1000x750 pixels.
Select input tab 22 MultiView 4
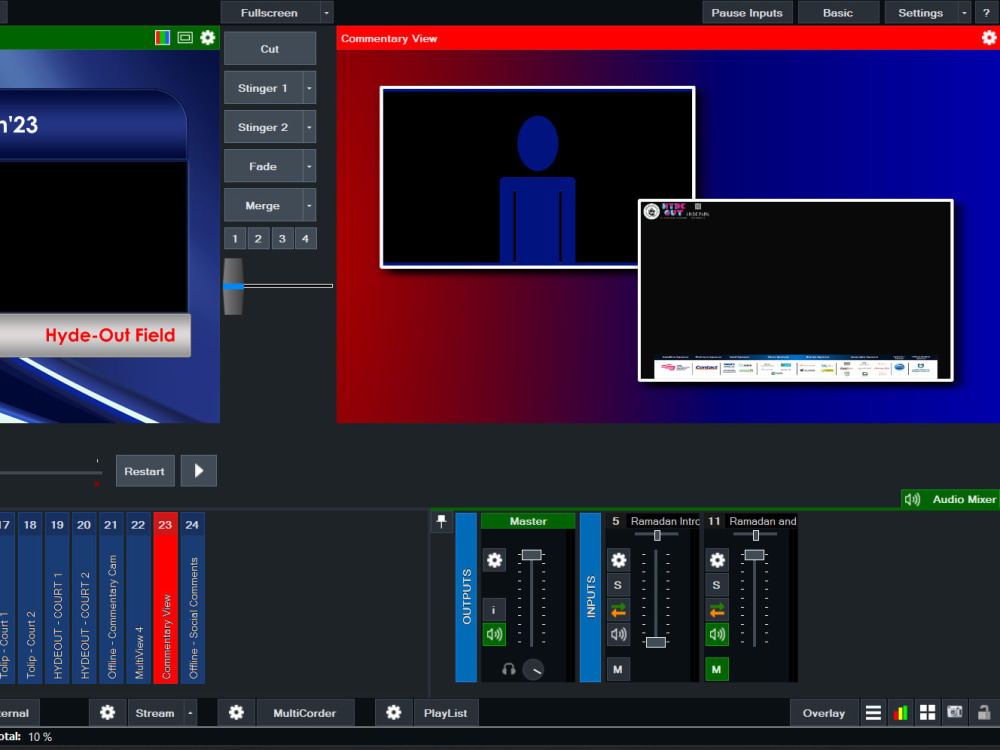tap(138, 598)
